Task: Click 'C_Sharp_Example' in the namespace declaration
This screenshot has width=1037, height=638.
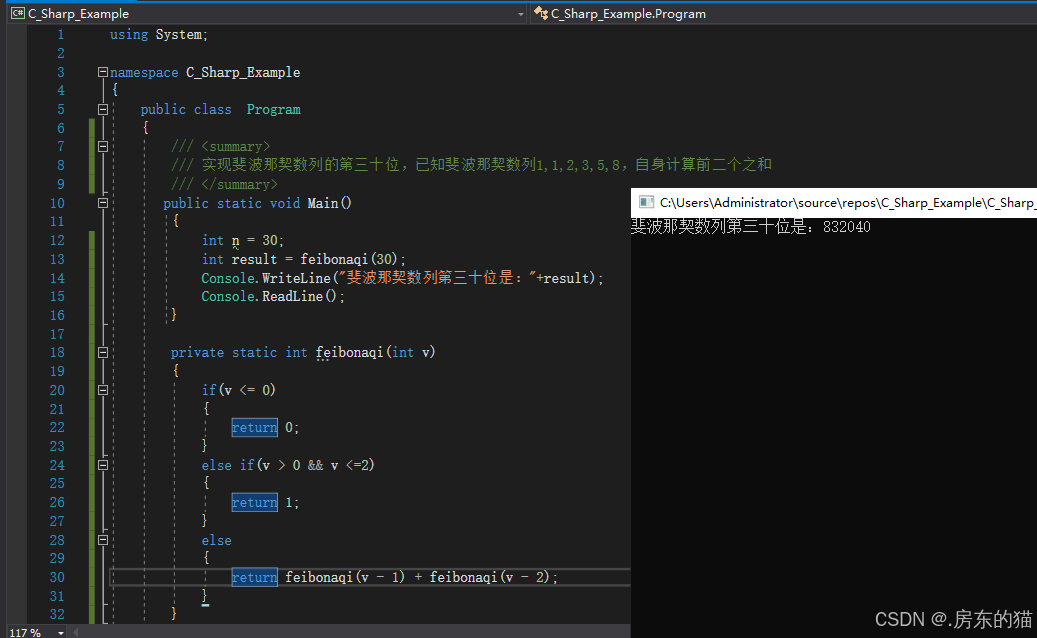Action: 243,72
